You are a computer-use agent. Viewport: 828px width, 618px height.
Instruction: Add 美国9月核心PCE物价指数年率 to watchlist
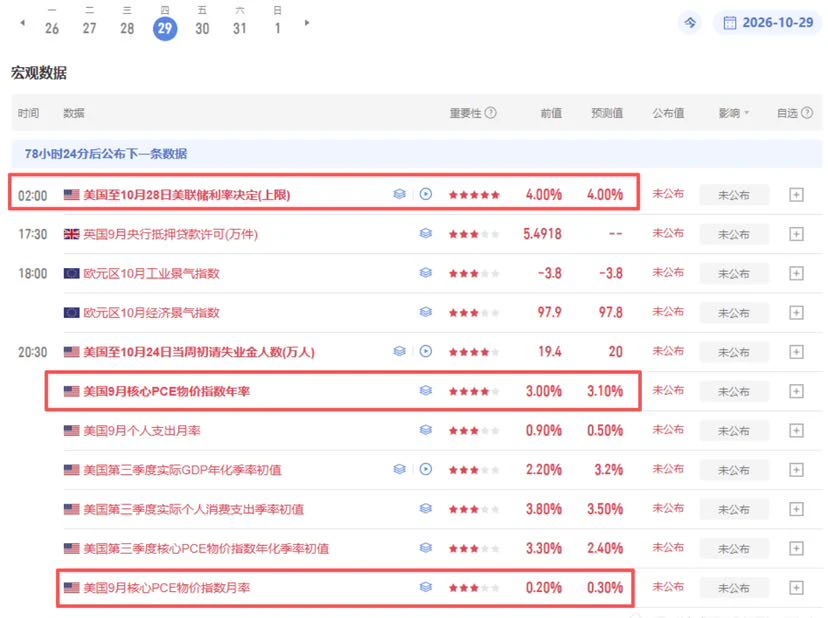pos(796,391)
